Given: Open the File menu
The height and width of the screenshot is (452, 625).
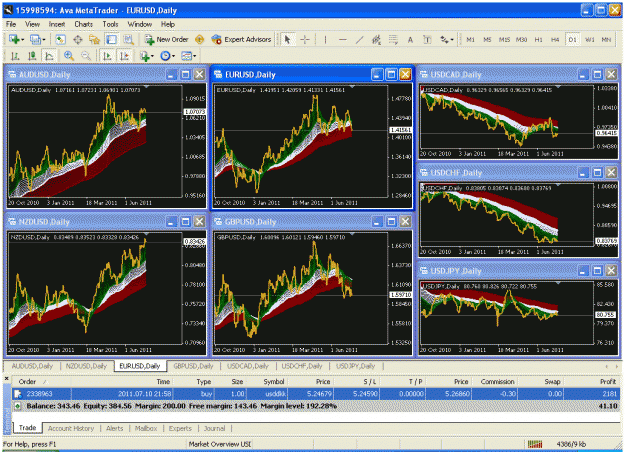Looking at the screenshot, I should [x=11, y=24].
